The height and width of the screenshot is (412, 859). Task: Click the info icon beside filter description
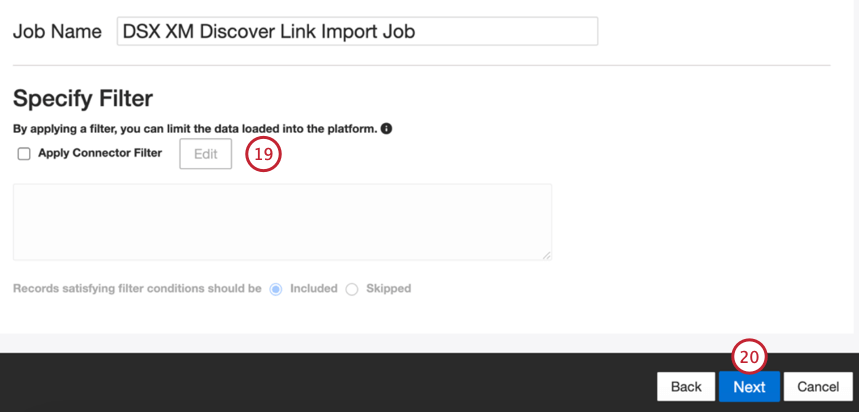[x=386, y=129]
